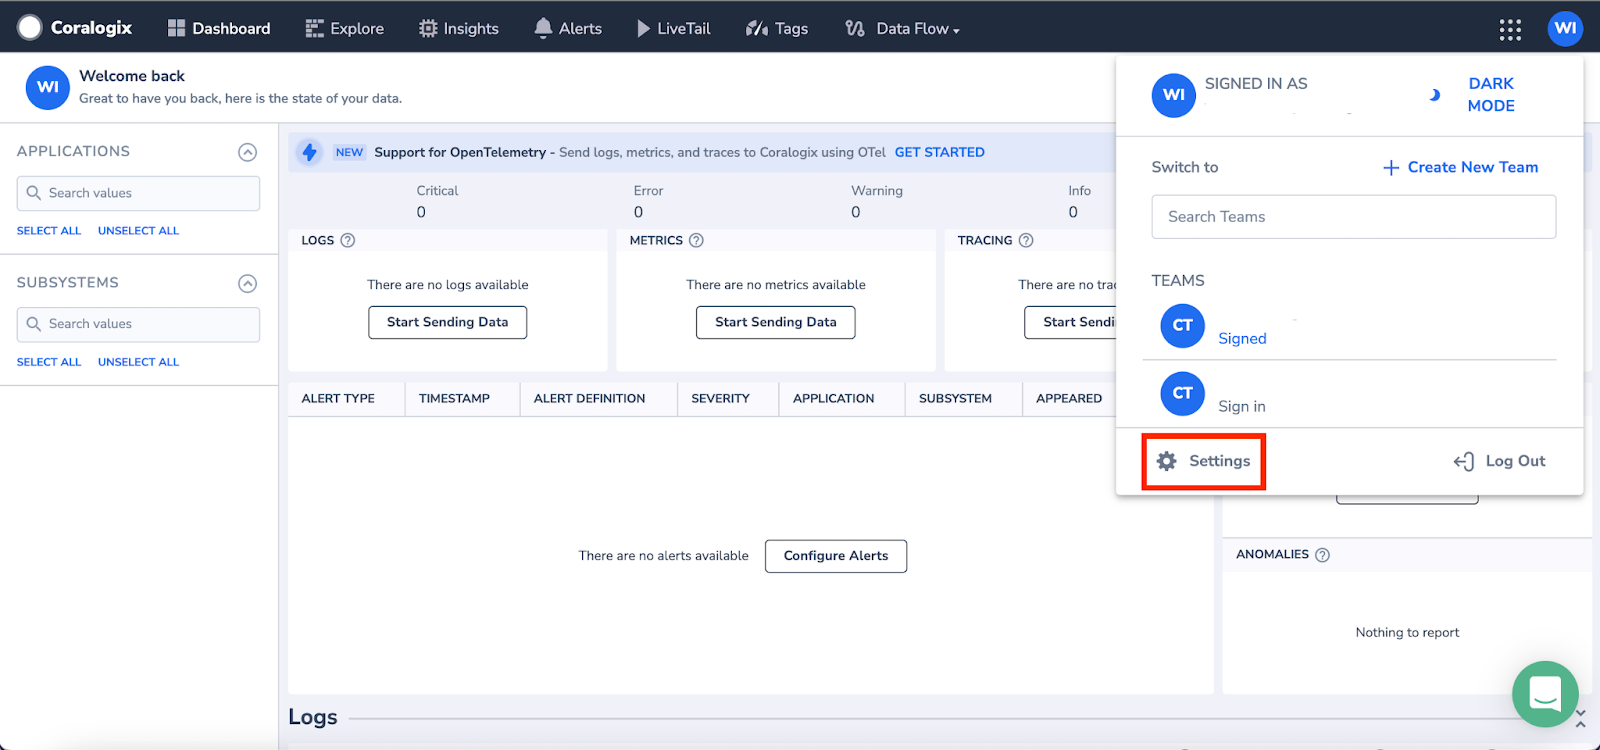The image size is (1600, 750).
Task: Open the Insights page
Action: point(459,28)
